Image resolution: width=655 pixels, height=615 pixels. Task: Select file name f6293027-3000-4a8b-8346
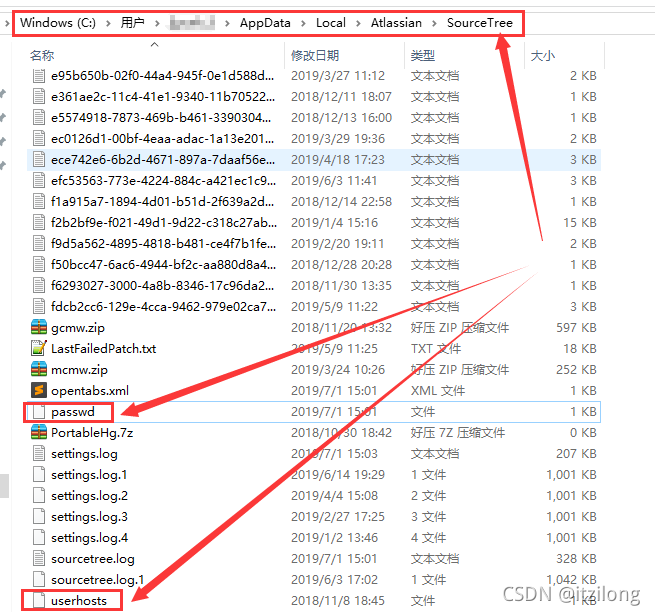pyautogui.click(x=162, y=285)
